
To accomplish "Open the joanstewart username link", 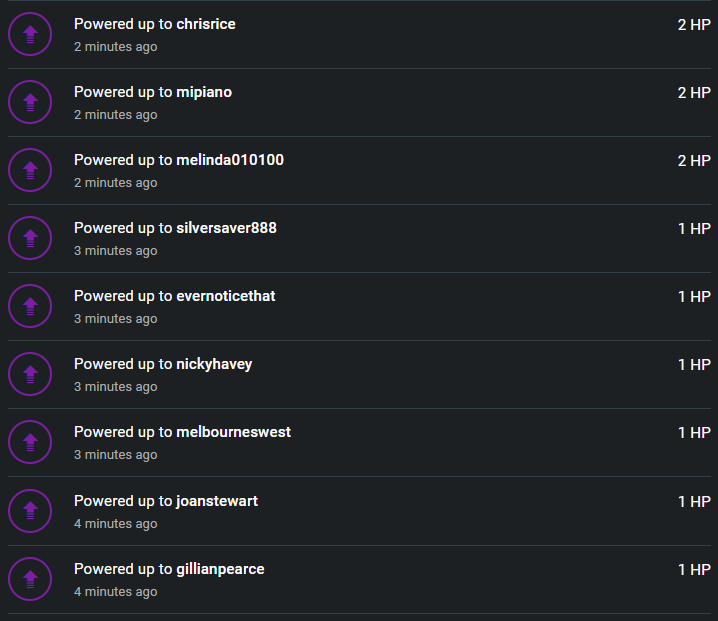I will pos(217,501).
